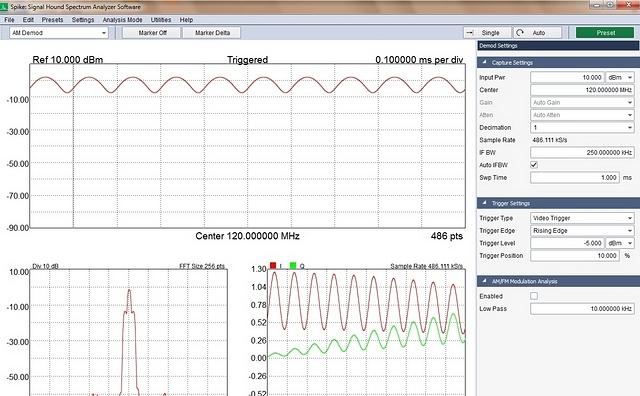Collapse the AM/FM Modulation Analysis section
The height and width of the screenshot is (396, 640).
click(484, 281)
